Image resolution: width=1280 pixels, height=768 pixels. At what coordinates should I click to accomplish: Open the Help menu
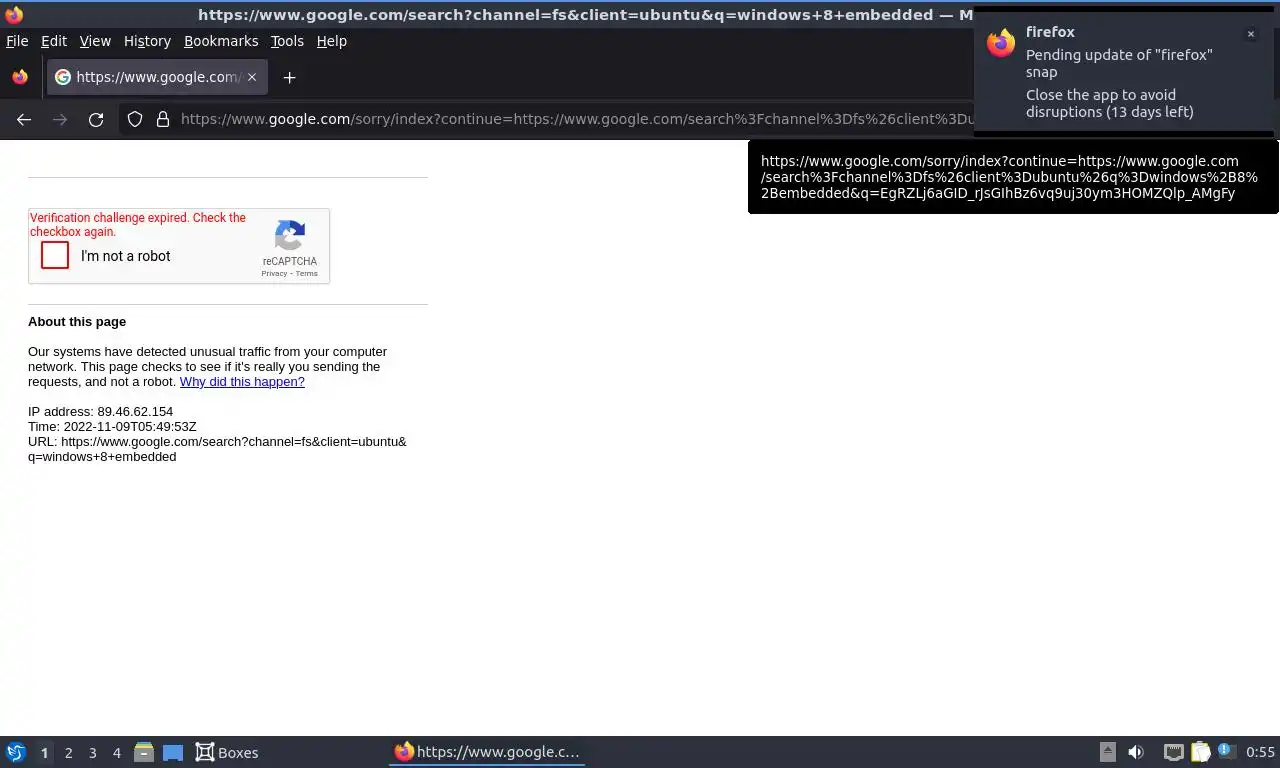(332, 41)
